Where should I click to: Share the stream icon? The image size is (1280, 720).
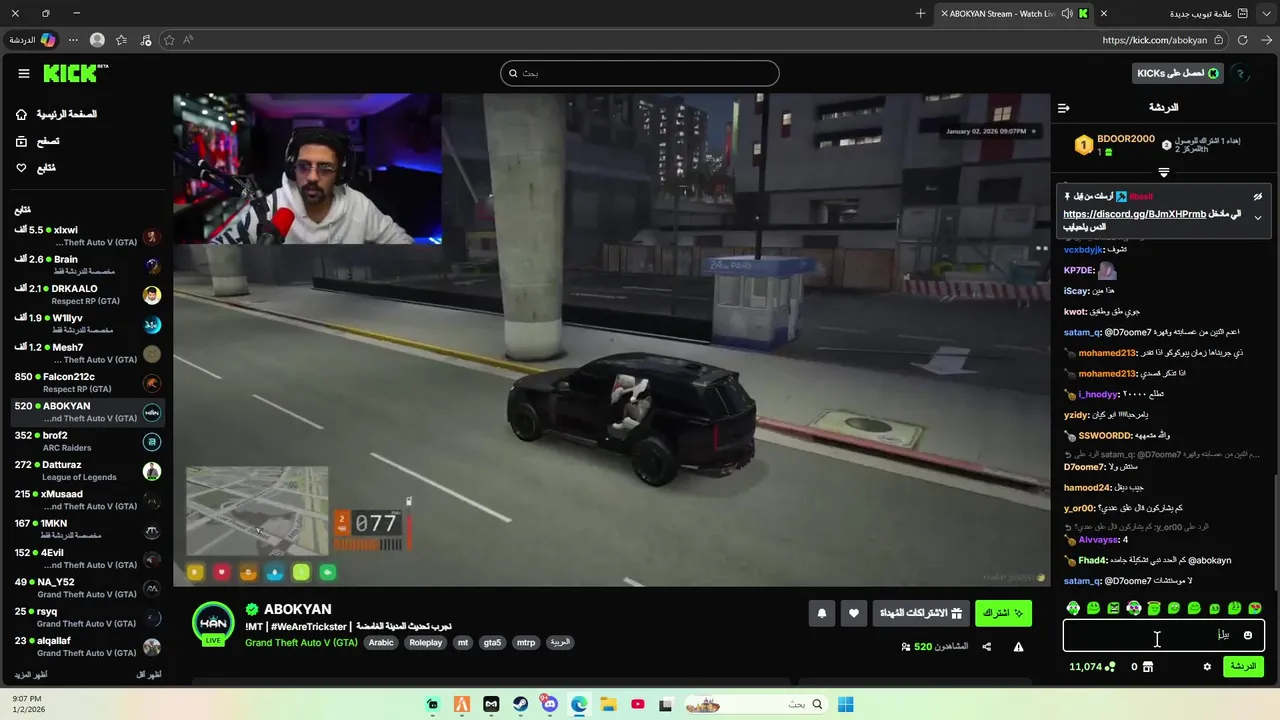986,647
